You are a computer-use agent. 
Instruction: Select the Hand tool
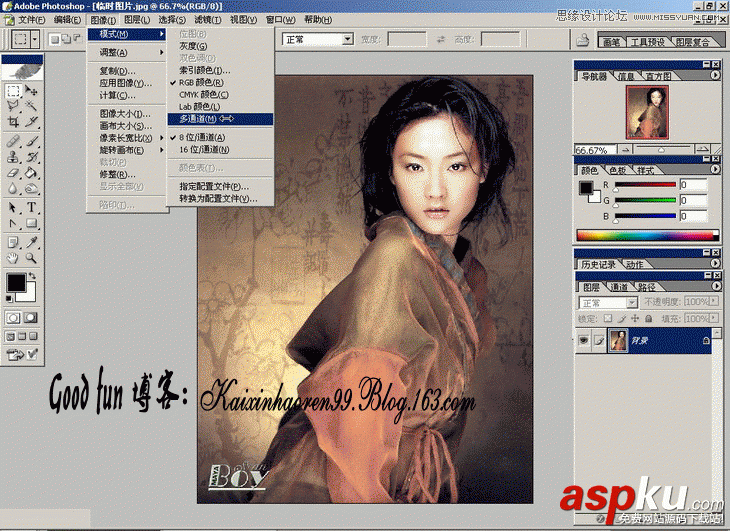pos(13,258)
